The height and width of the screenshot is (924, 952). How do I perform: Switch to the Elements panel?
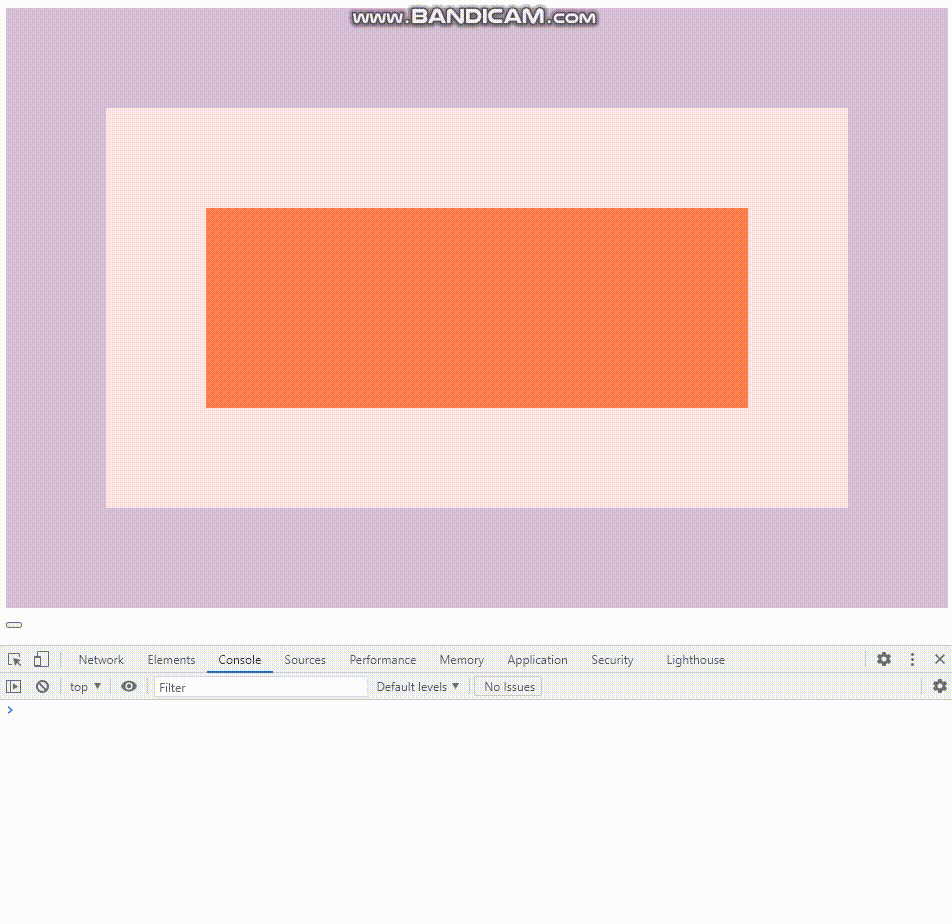tap(171, 660)
